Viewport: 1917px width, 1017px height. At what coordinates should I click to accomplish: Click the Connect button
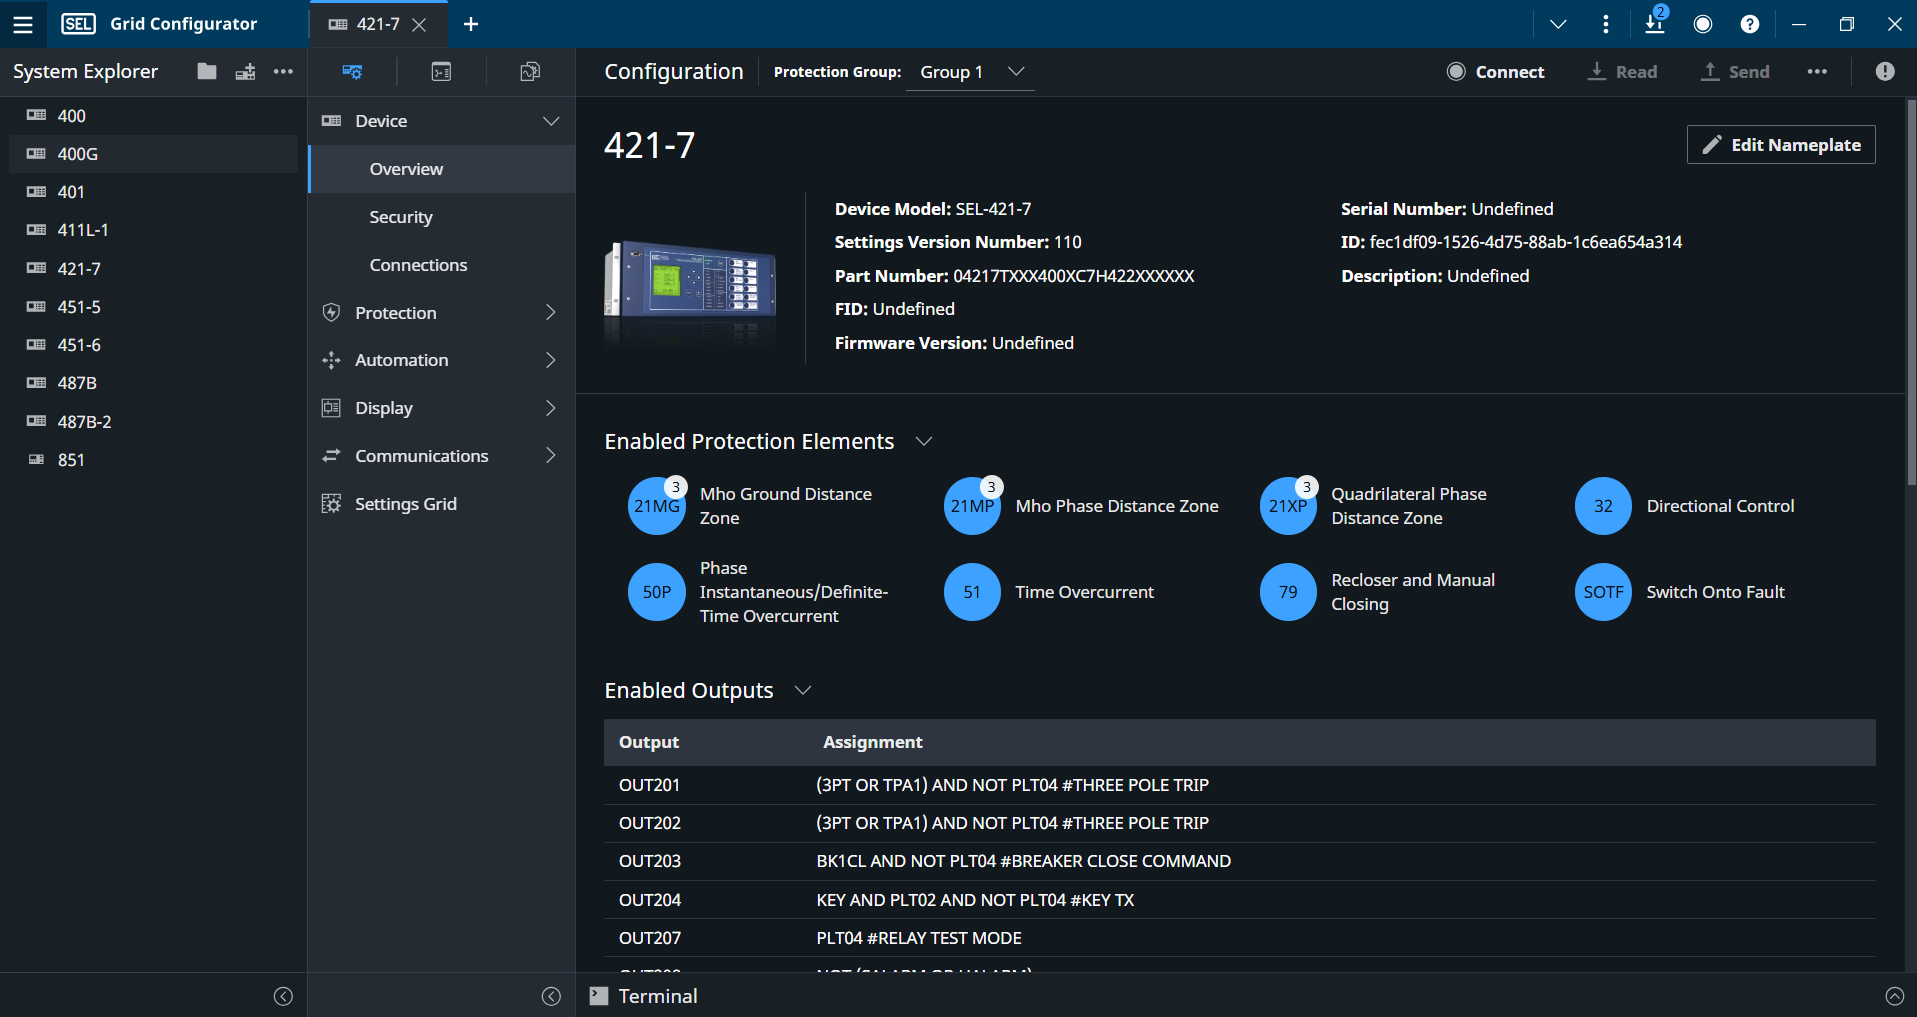(1496, 72)
